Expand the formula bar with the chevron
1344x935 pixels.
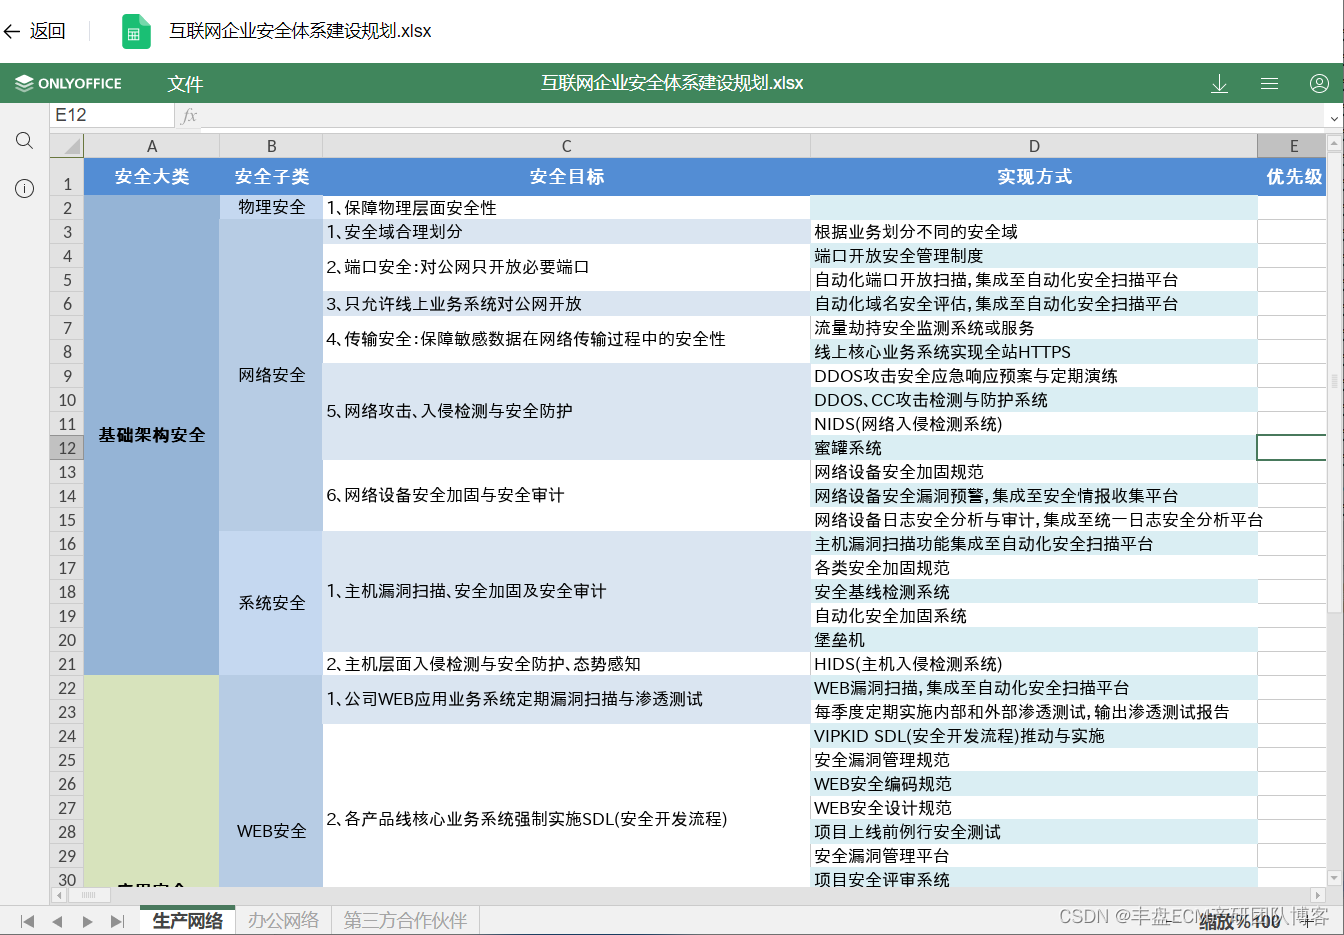pos(1334,117)
